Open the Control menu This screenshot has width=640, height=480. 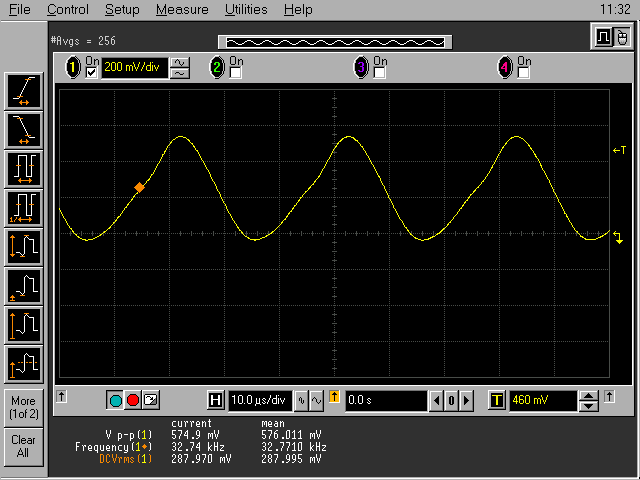68,9
